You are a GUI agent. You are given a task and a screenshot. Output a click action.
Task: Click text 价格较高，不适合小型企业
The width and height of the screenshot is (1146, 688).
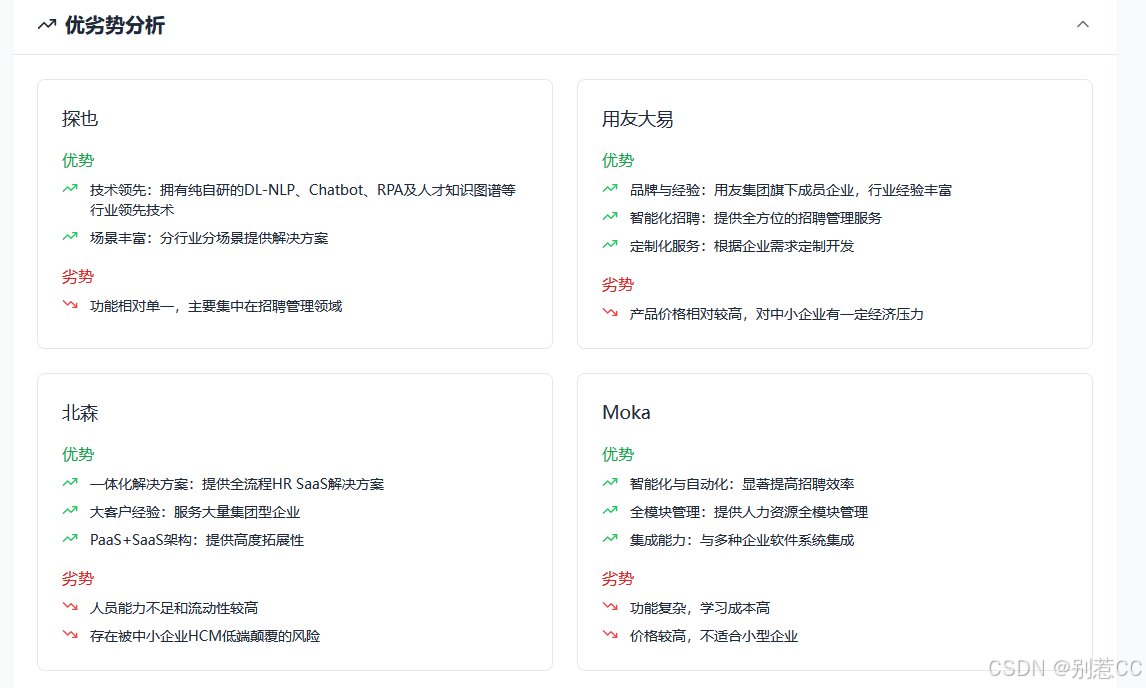[714, 636]
